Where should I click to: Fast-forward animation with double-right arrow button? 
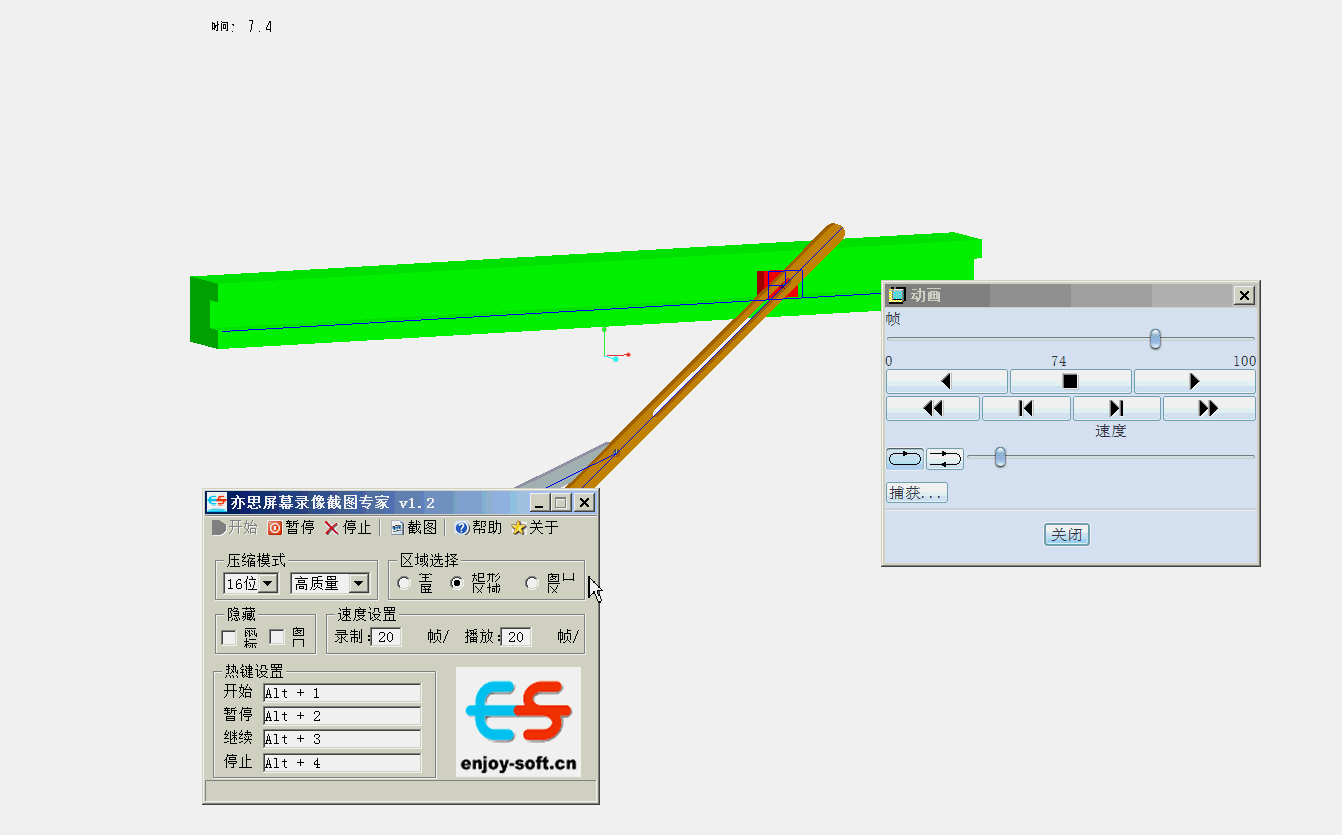tap(1208, 408)
